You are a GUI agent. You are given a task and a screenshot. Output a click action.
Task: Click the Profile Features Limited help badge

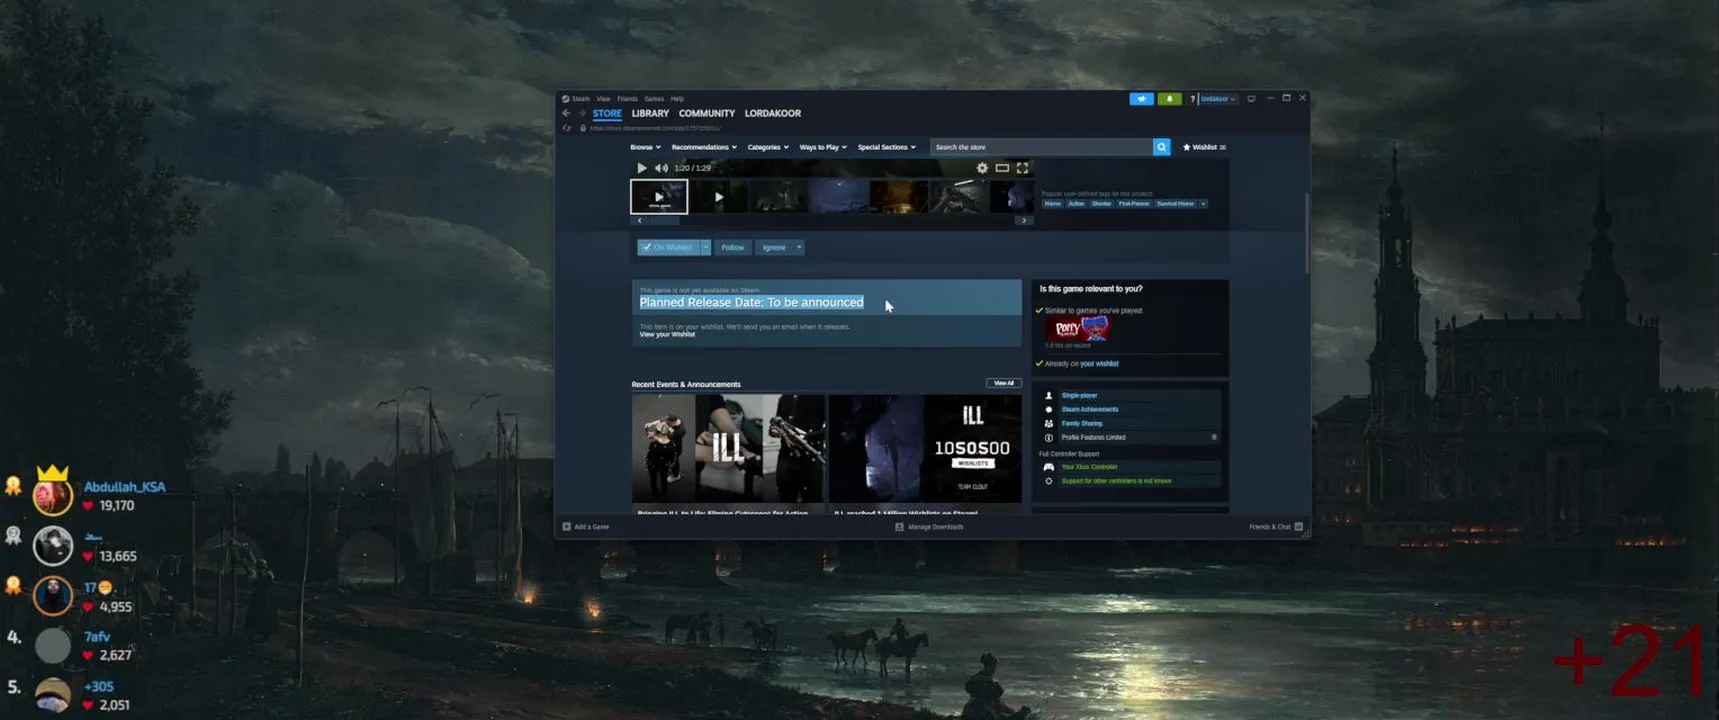(x=1214, y=437)
